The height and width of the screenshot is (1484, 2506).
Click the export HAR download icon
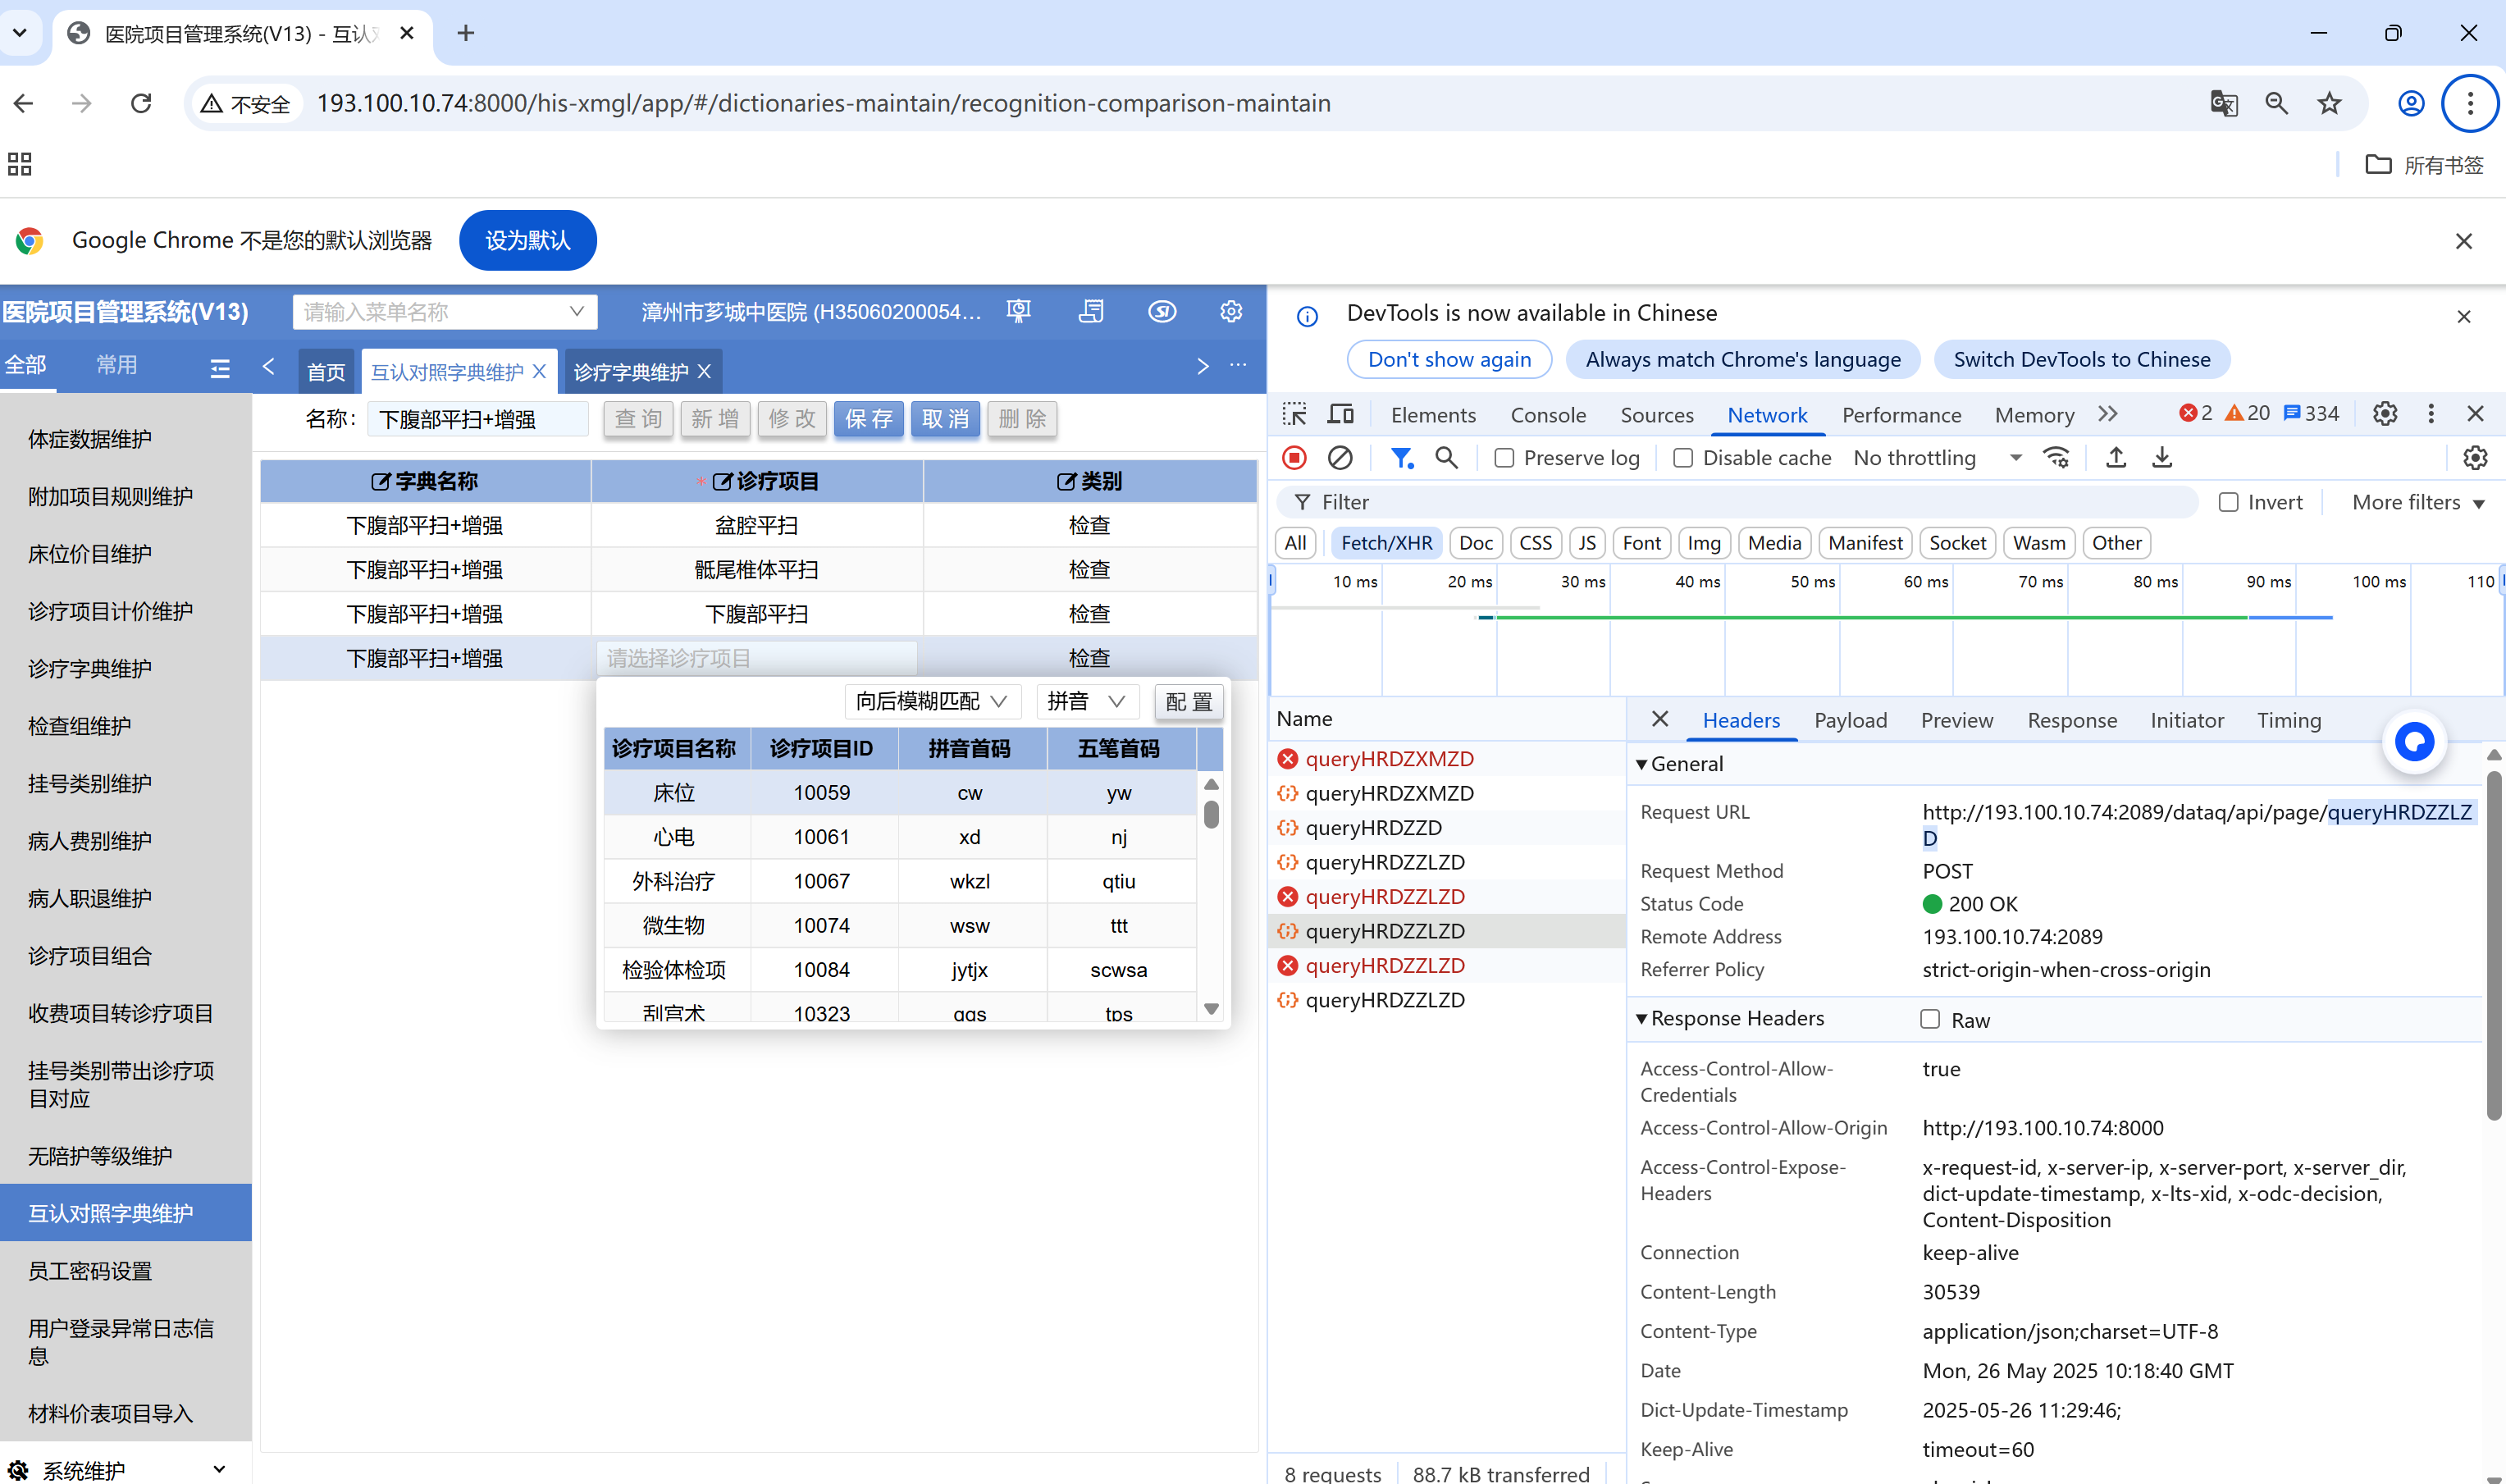[x=2161, y=458]
